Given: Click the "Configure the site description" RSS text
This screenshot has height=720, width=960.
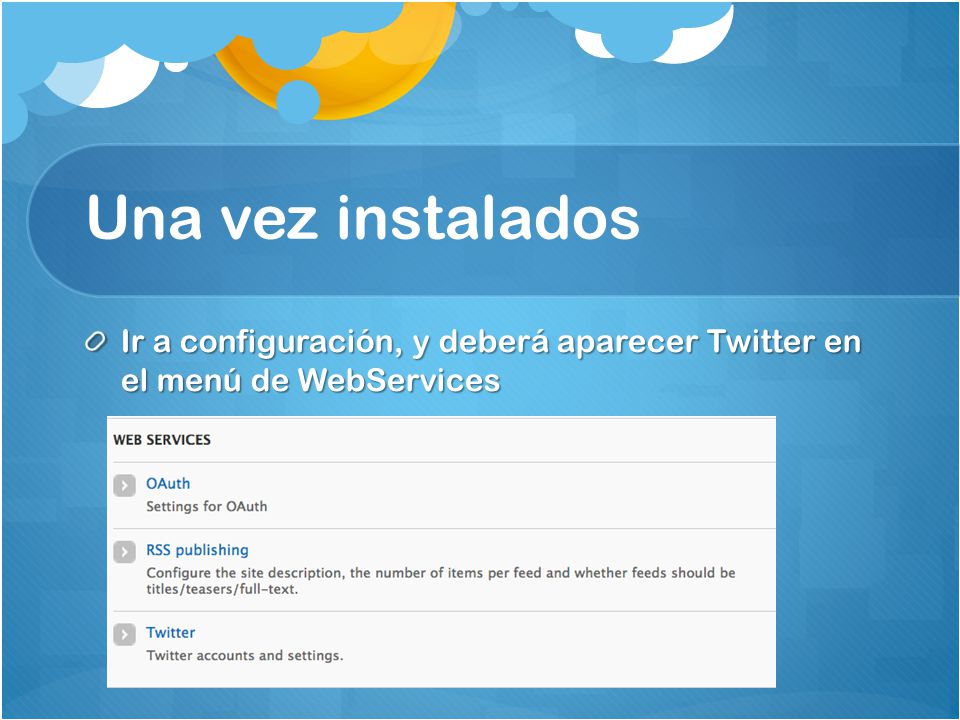Looking at the screenshot, I should pyautogui.click(x=440, y=580).
